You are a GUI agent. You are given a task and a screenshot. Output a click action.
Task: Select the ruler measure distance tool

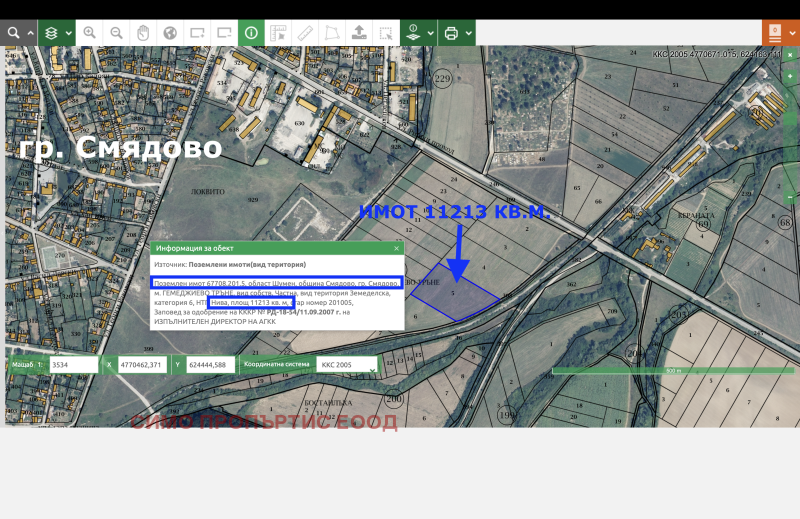click(305, 33)
